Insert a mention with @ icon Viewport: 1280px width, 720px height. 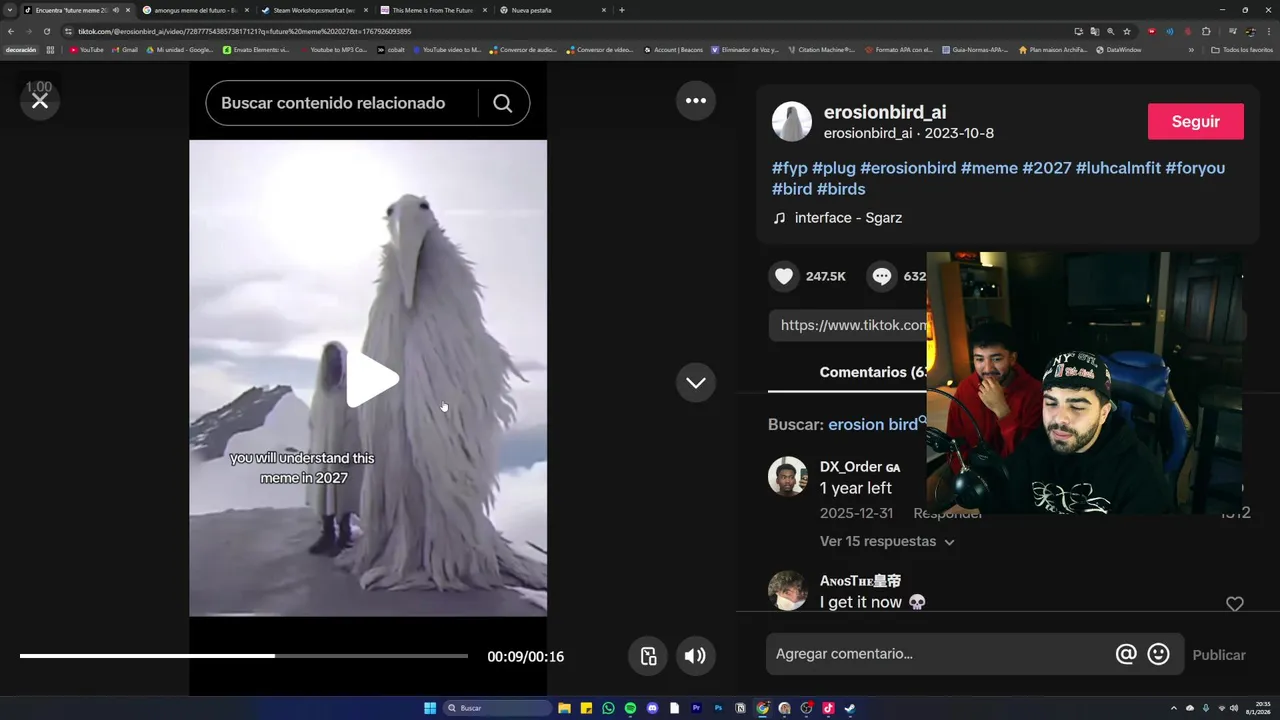tap(1126, 654)
